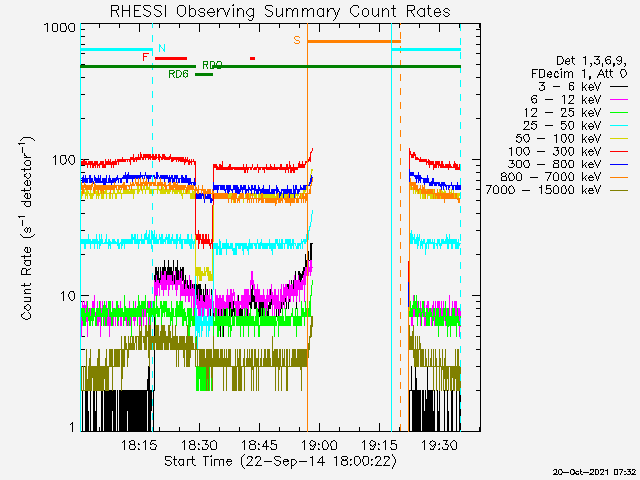Click the blue swatch for 300 - 800 keV
The image size is (640, 480).
coord(618,164)
